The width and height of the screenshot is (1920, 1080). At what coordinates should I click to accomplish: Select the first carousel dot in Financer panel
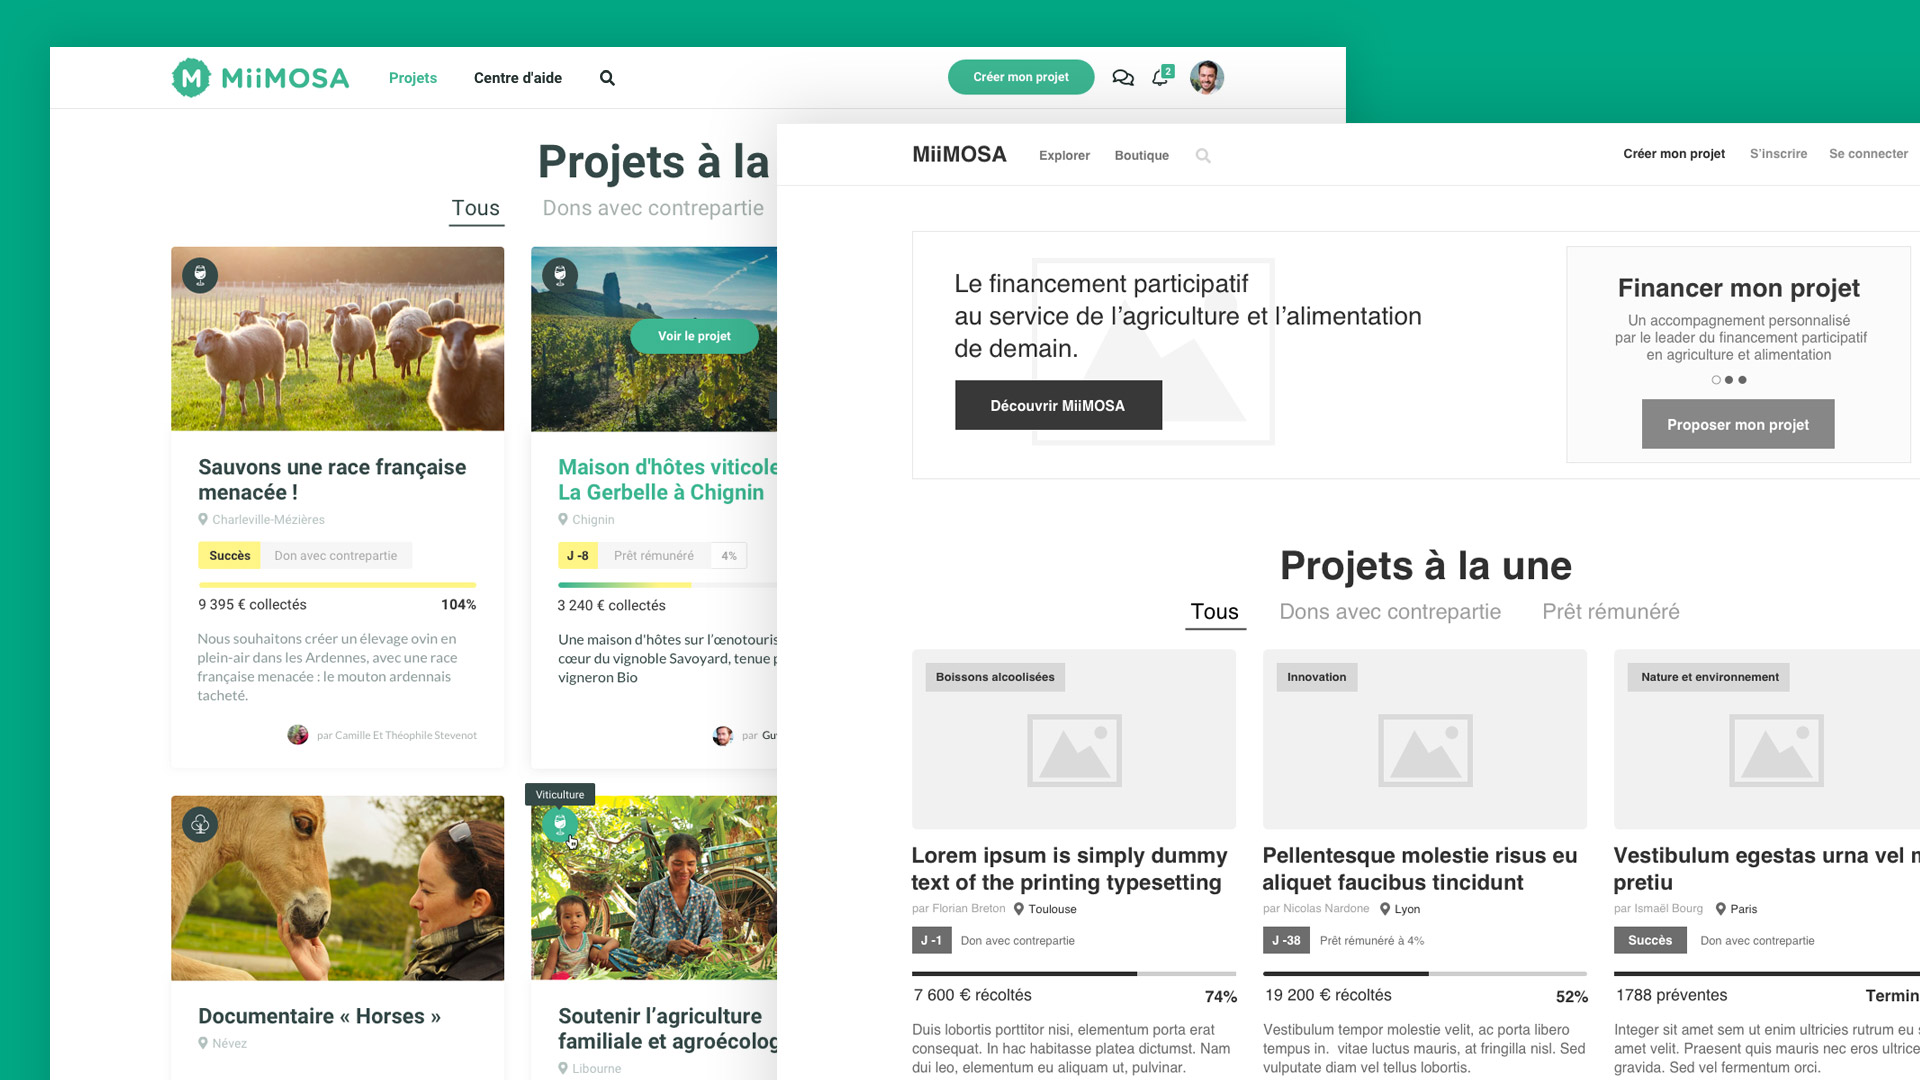[1716, 380]
